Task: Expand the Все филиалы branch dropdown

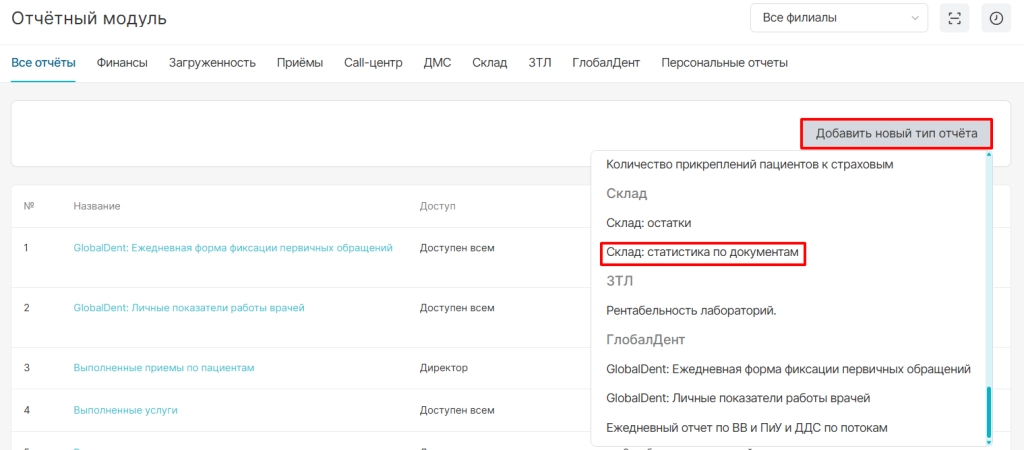Action: pos(839,18)
